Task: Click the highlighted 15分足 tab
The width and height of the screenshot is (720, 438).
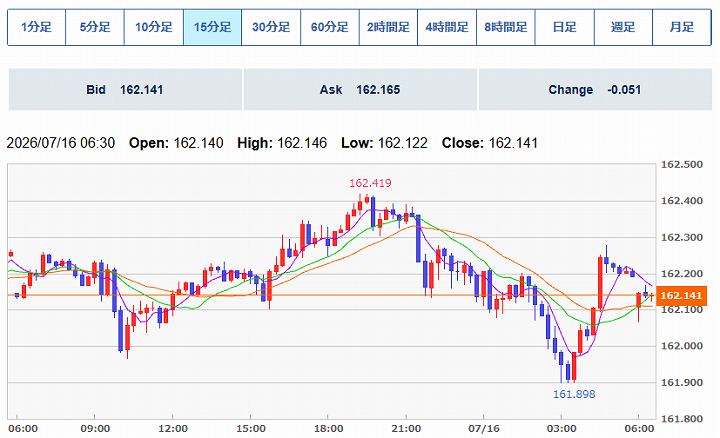Action: point(212,27)
